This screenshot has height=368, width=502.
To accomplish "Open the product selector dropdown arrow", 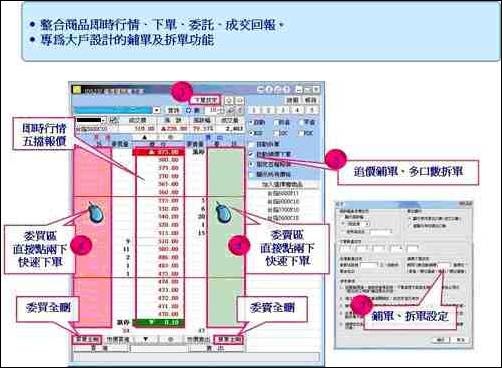I will pyautogui.click(x=157, y=110).
